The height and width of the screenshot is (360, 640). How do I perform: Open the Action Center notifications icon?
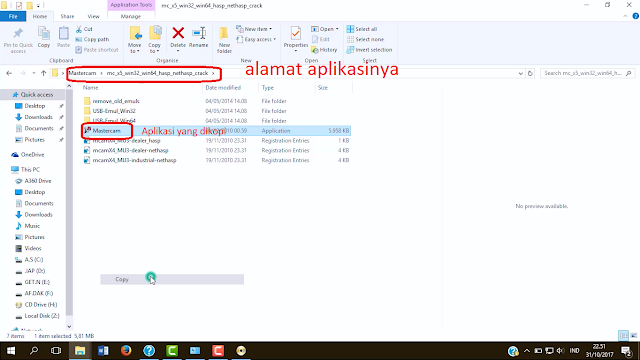[627, 351]
